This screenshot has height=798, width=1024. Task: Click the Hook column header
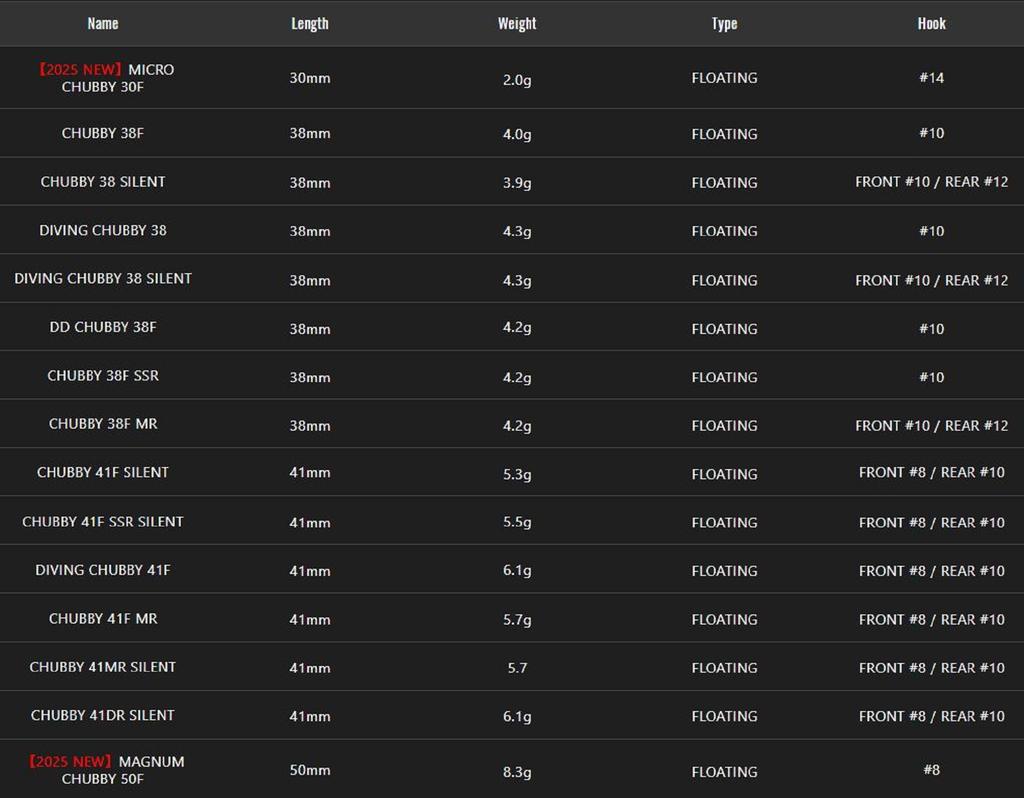click(931, 23)
